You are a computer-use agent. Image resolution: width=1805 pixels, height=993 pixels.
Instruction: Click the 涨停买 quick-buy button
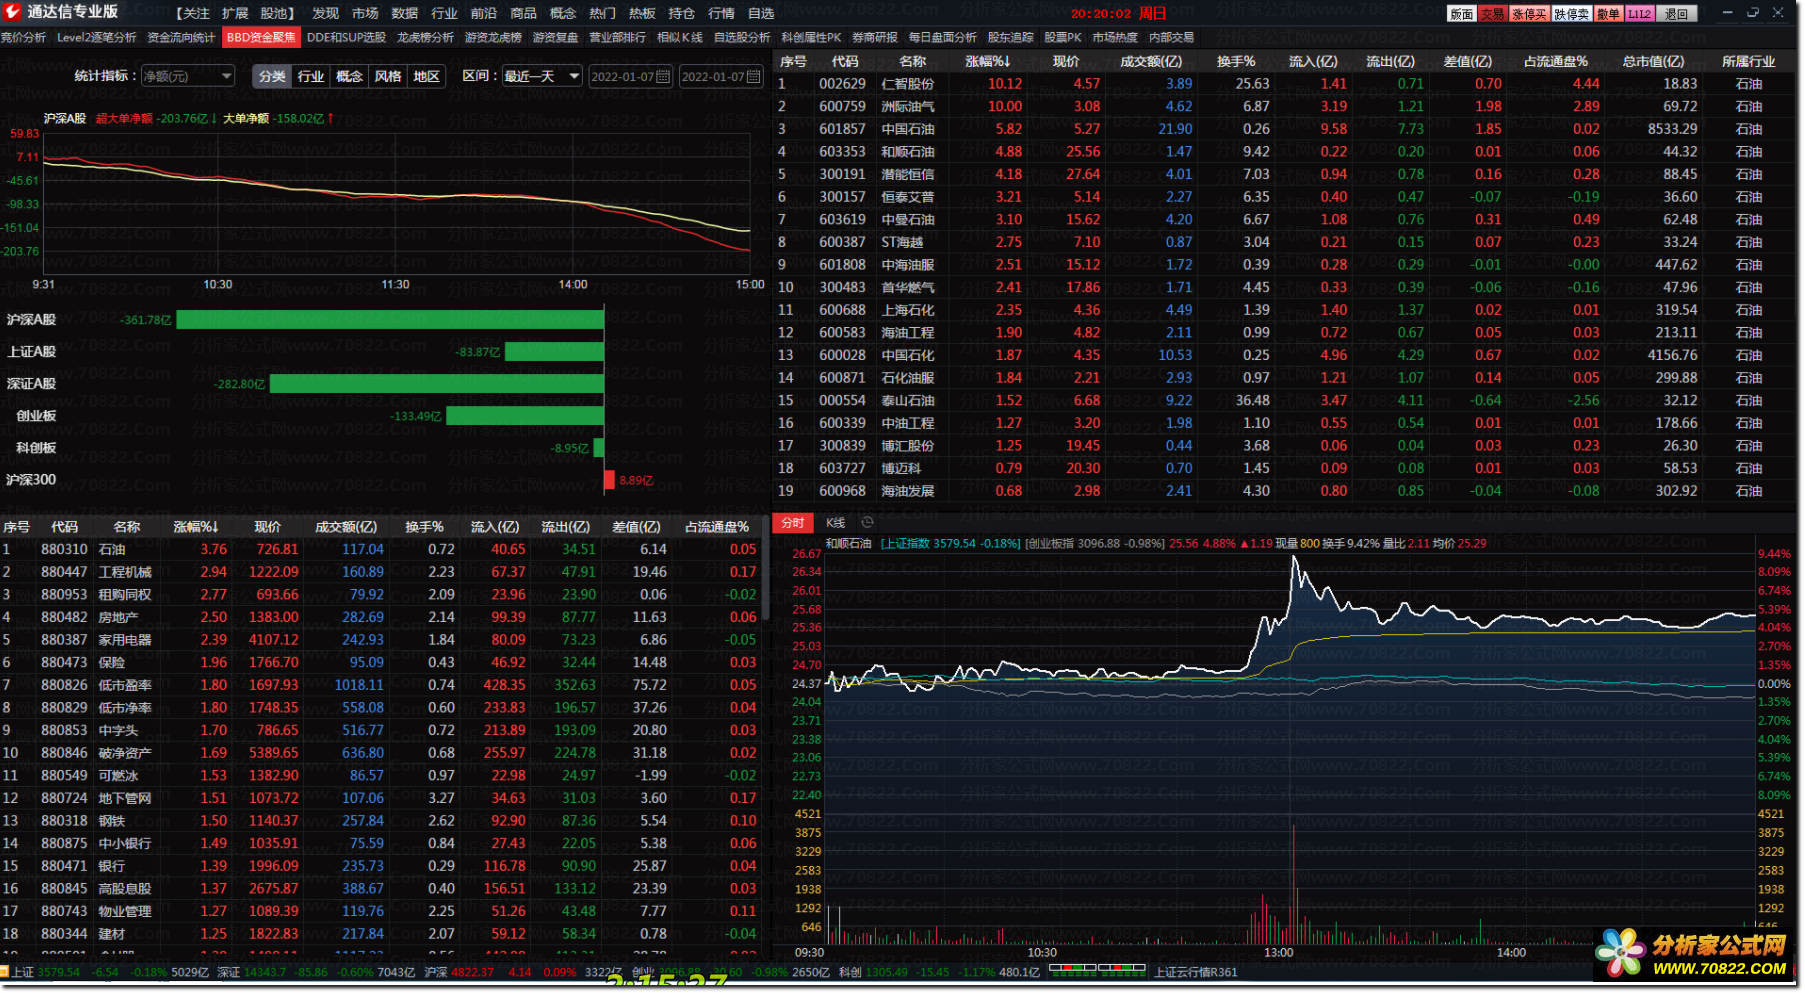point(1529,14)
